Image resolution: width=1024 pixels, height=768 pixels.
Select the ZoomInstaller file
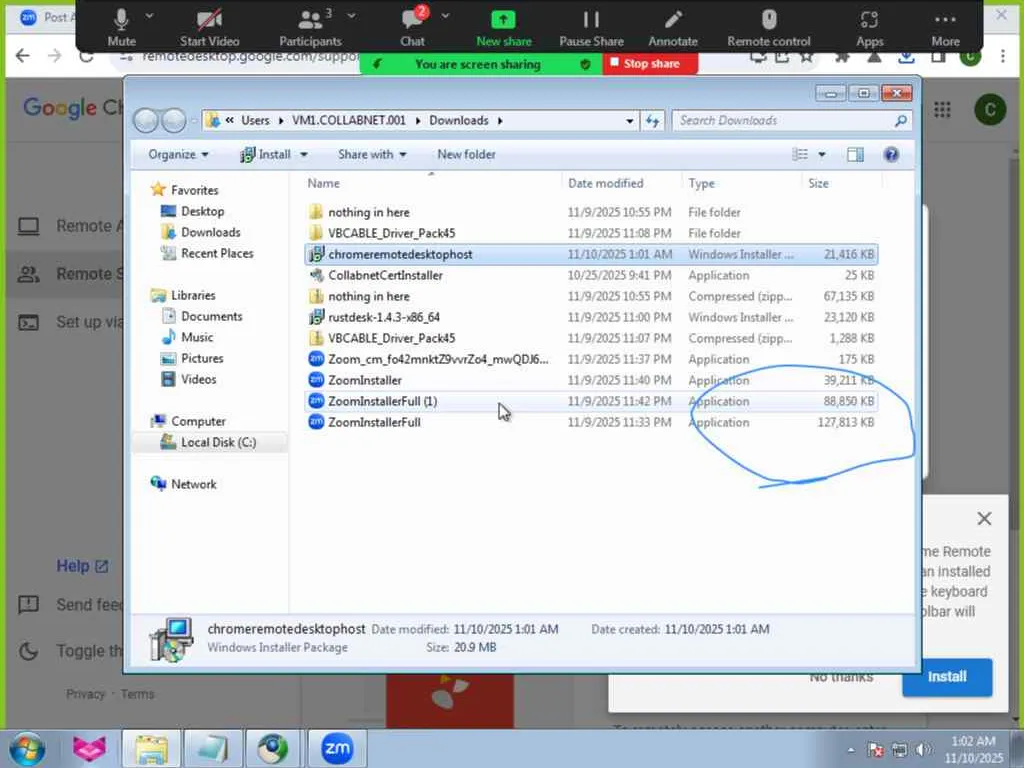click(591, 380)
